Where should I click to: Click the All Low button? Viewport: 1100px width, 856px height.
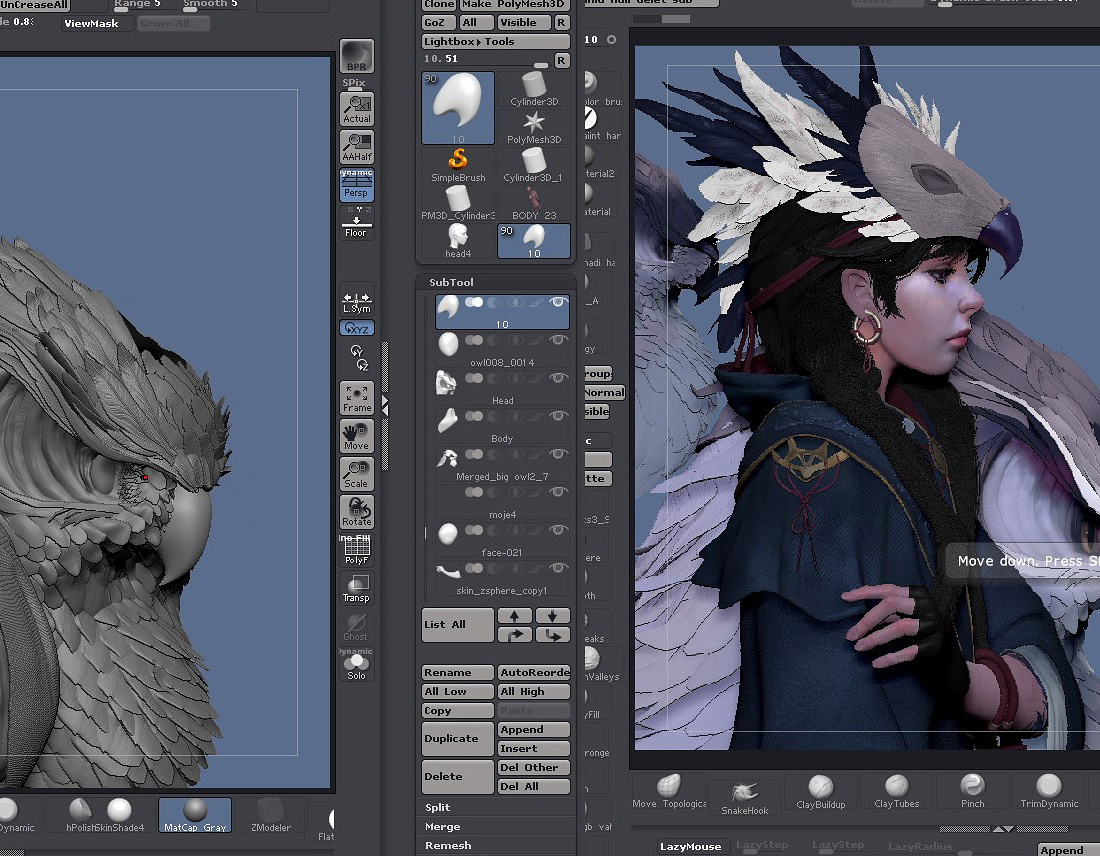457,691
